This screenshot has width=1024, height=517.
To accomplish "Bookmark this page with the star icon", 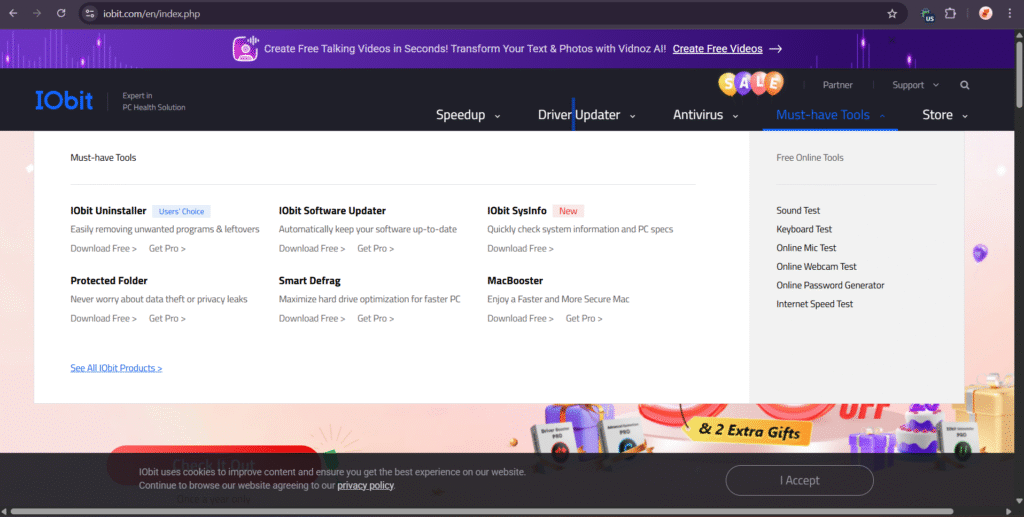I will (892, 13).
